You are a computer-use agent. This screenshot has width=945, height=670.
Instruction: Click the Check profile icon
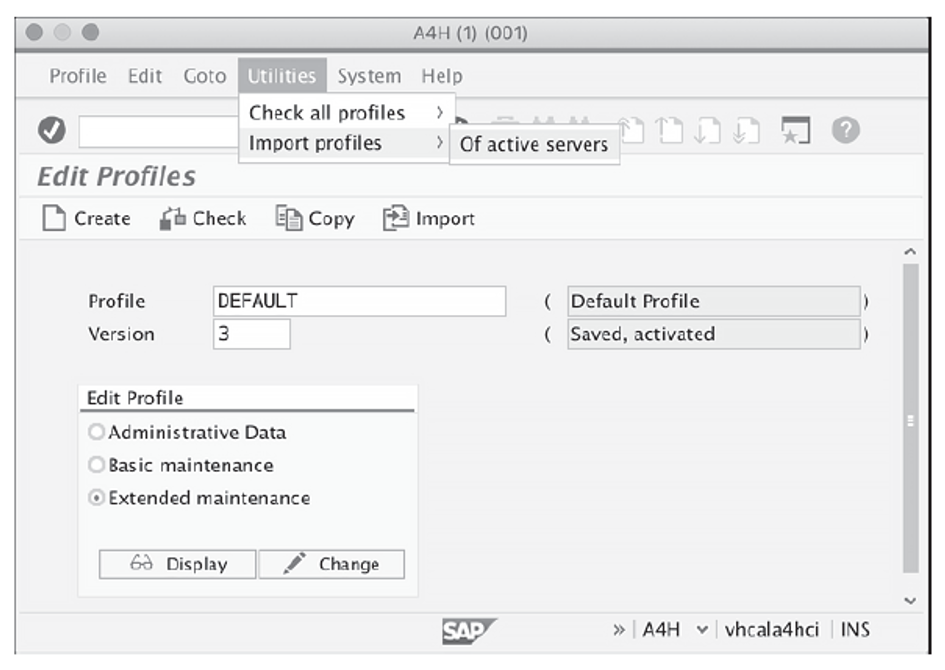[172, 218]
